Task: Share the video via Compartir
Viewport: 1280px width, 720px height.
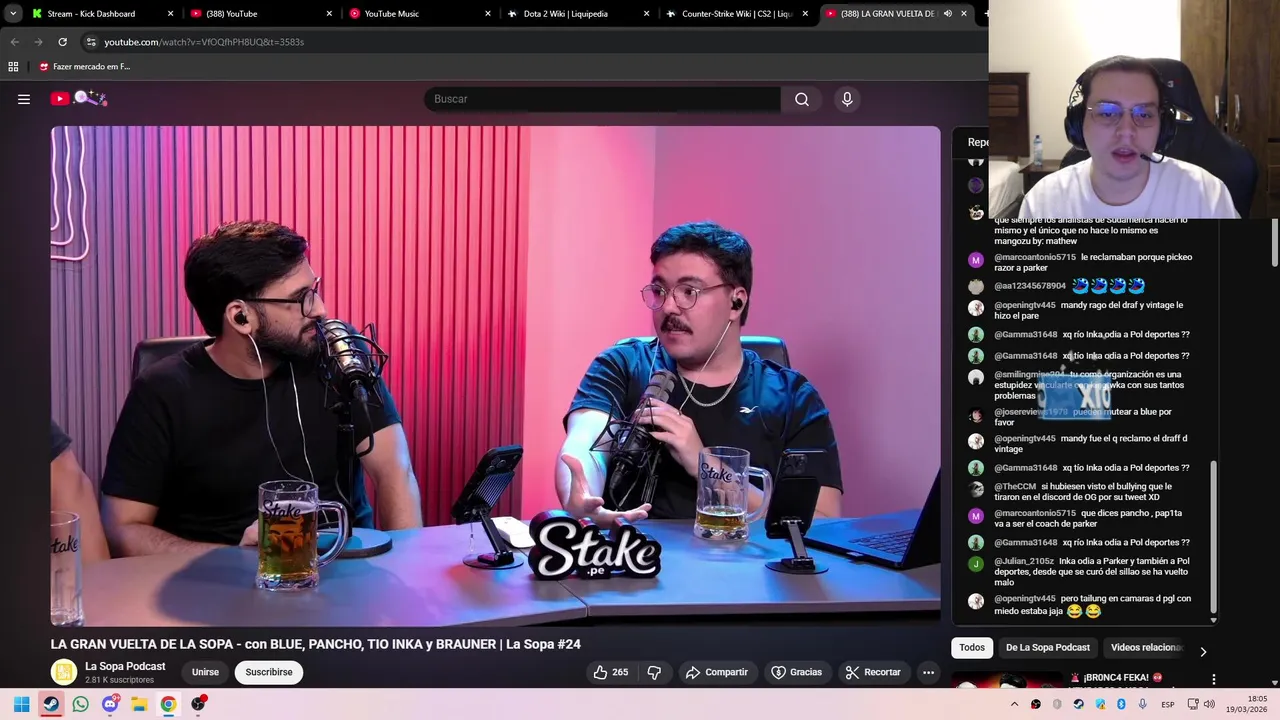Action: (x=717, y=672)
